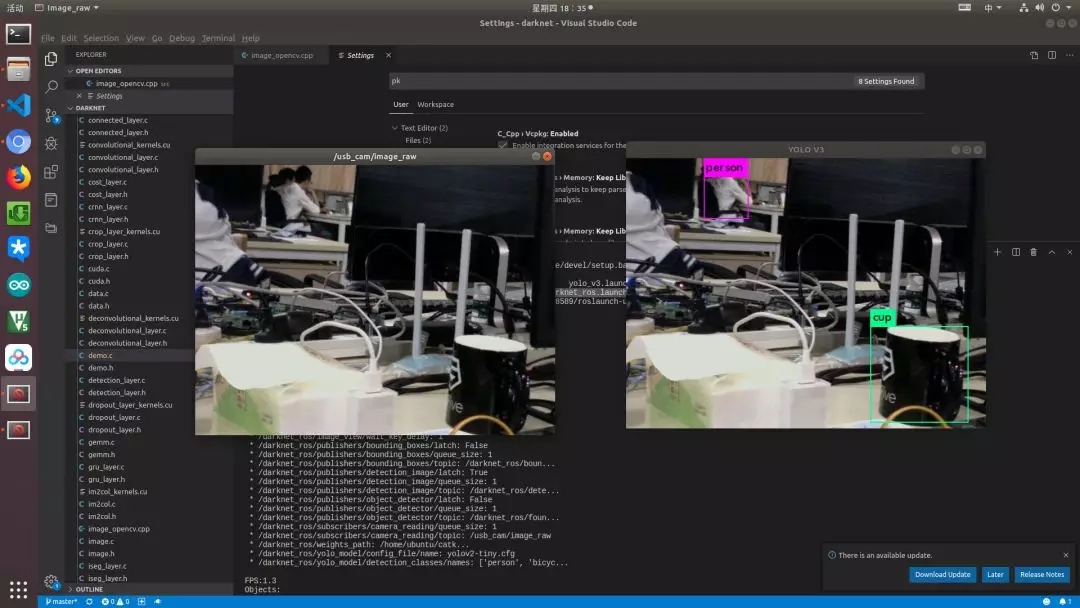Launch Firefox from the Ubuntu dock
Image resolution: width=1080 pixels, height=608 pixels.
tap(18, 177)
